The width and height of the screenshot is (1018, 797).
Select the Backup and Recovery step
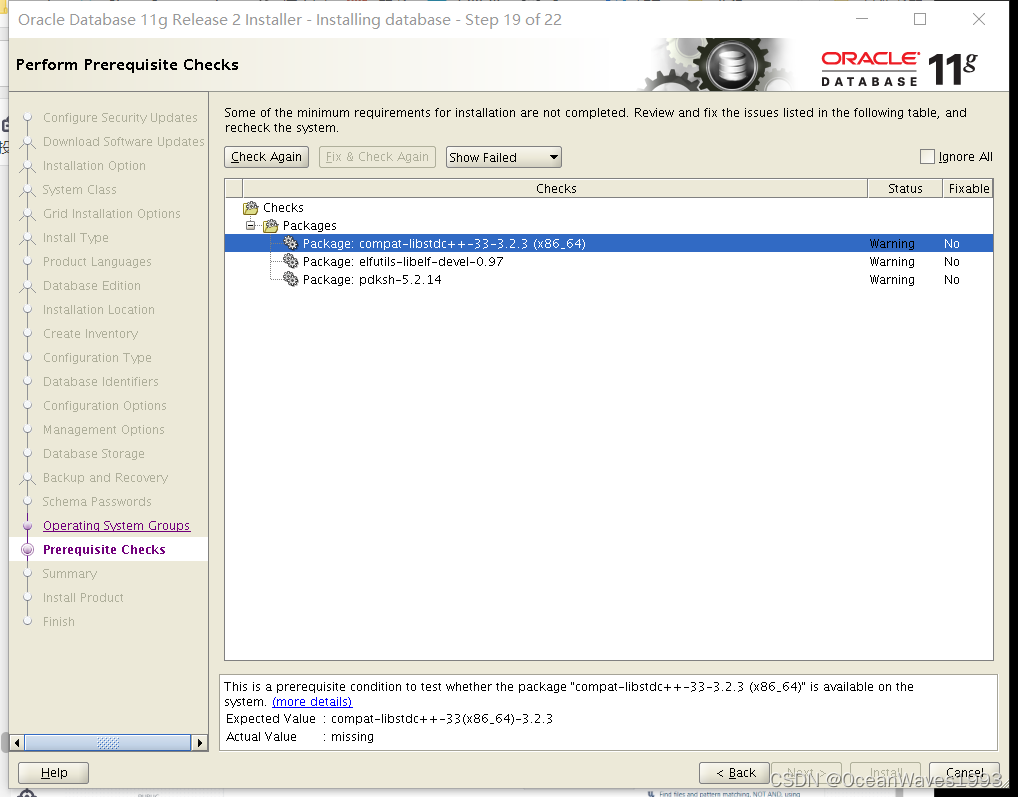point(105,478)
